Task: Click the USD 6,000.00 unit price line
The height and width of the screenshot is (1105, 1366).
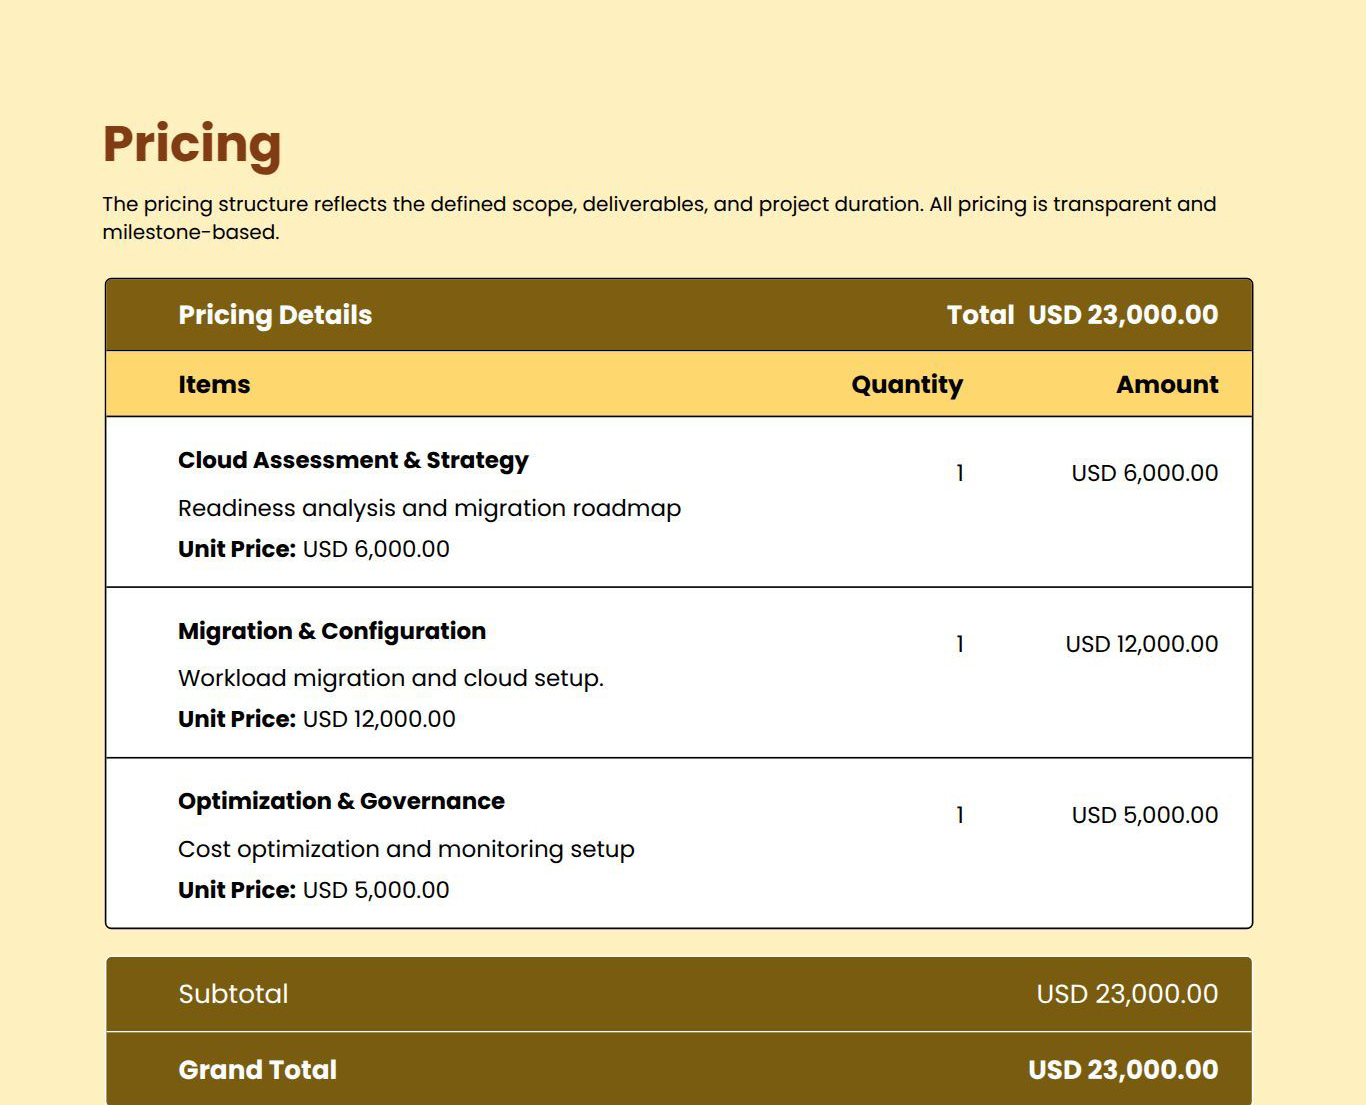Action: (x=314, y=549)
